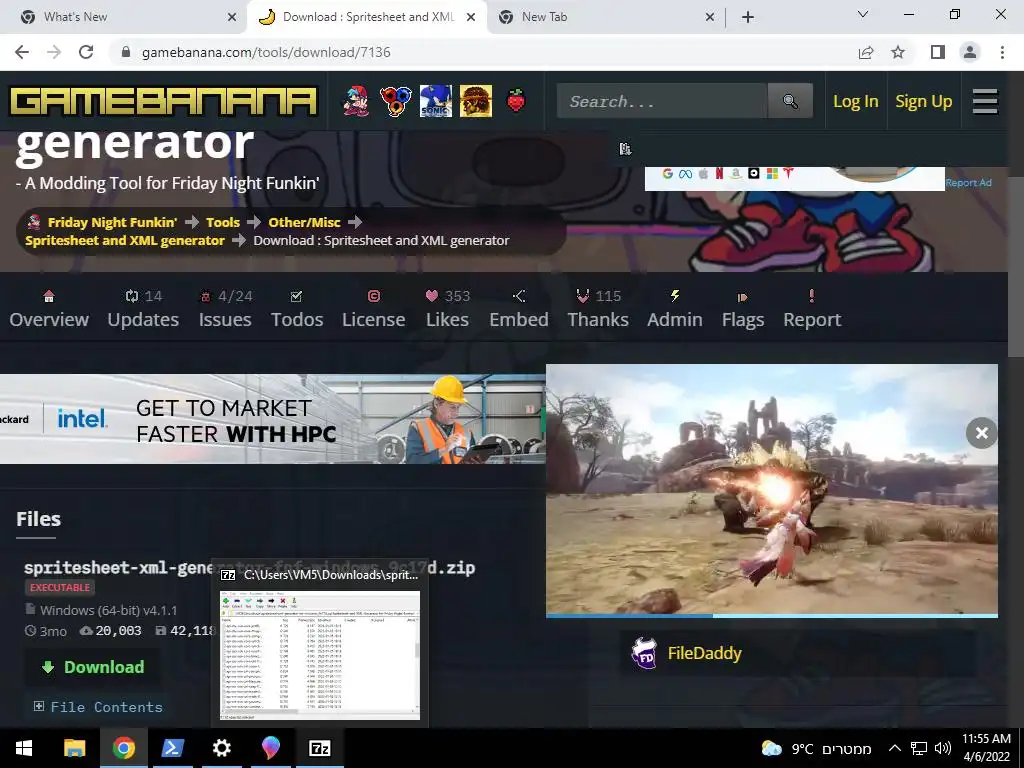Click the FileDaddy link
The height and width of the screenshot is (768, 1024).
tap(704, 653)
